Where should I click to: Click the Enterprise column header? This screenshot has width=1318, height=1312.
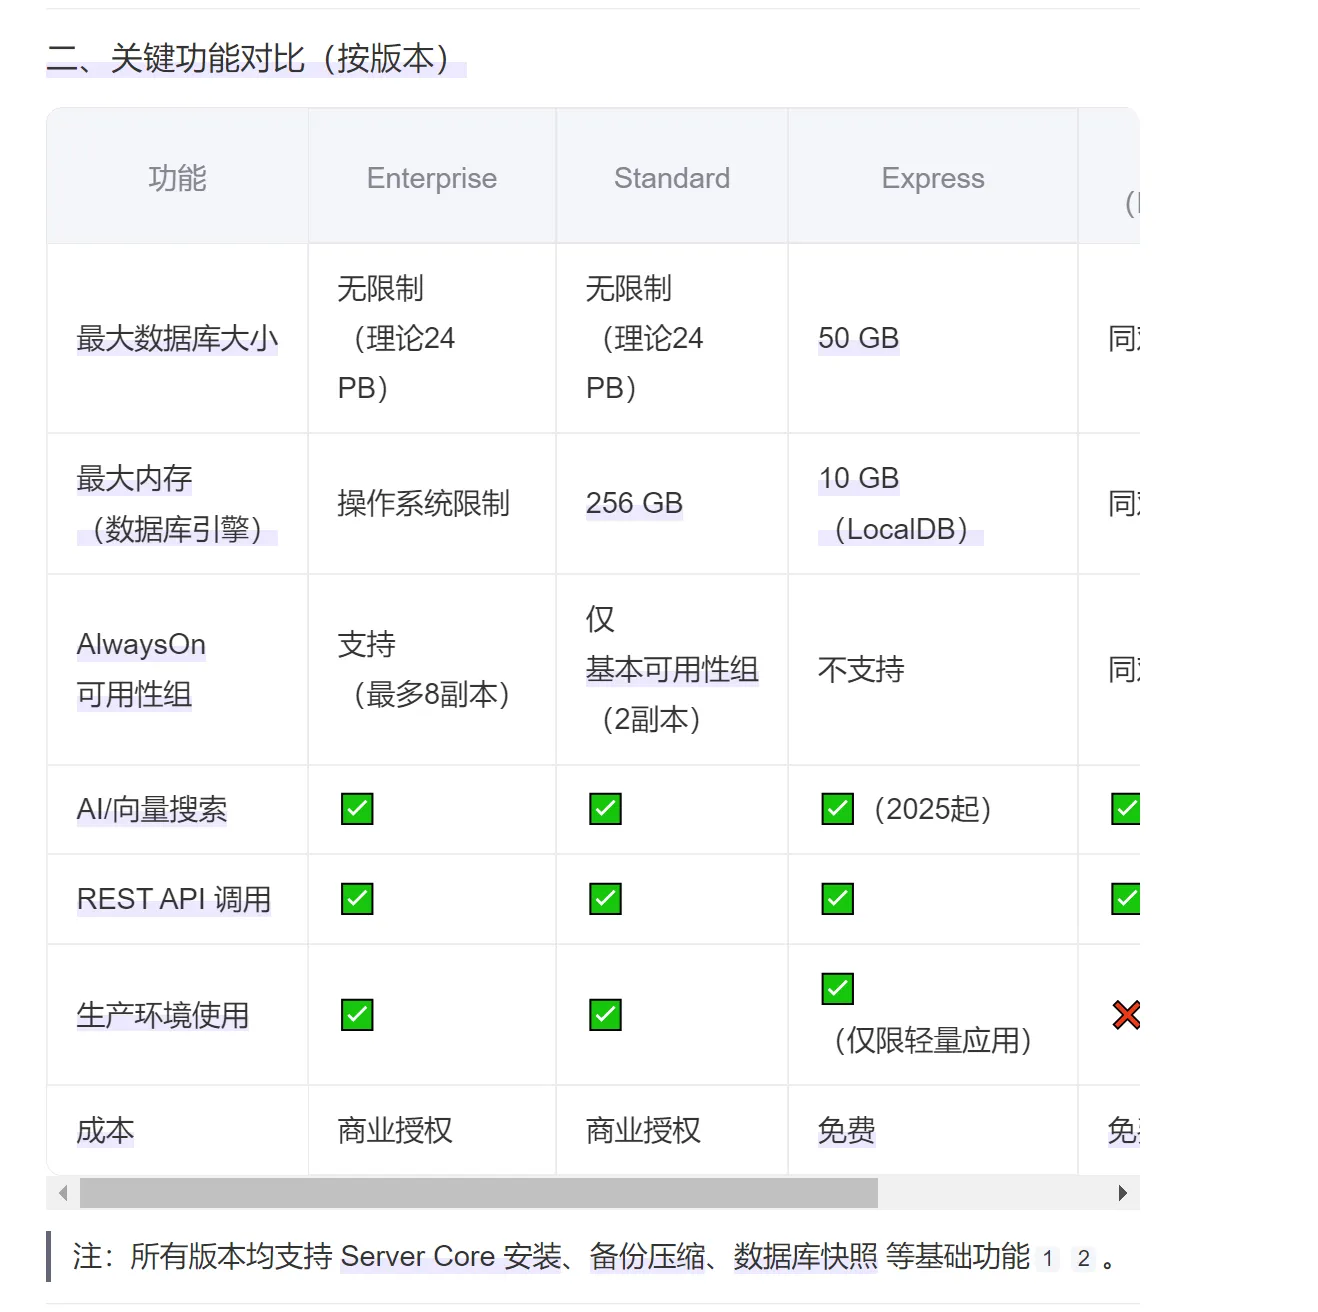click(x=432, y=178)
